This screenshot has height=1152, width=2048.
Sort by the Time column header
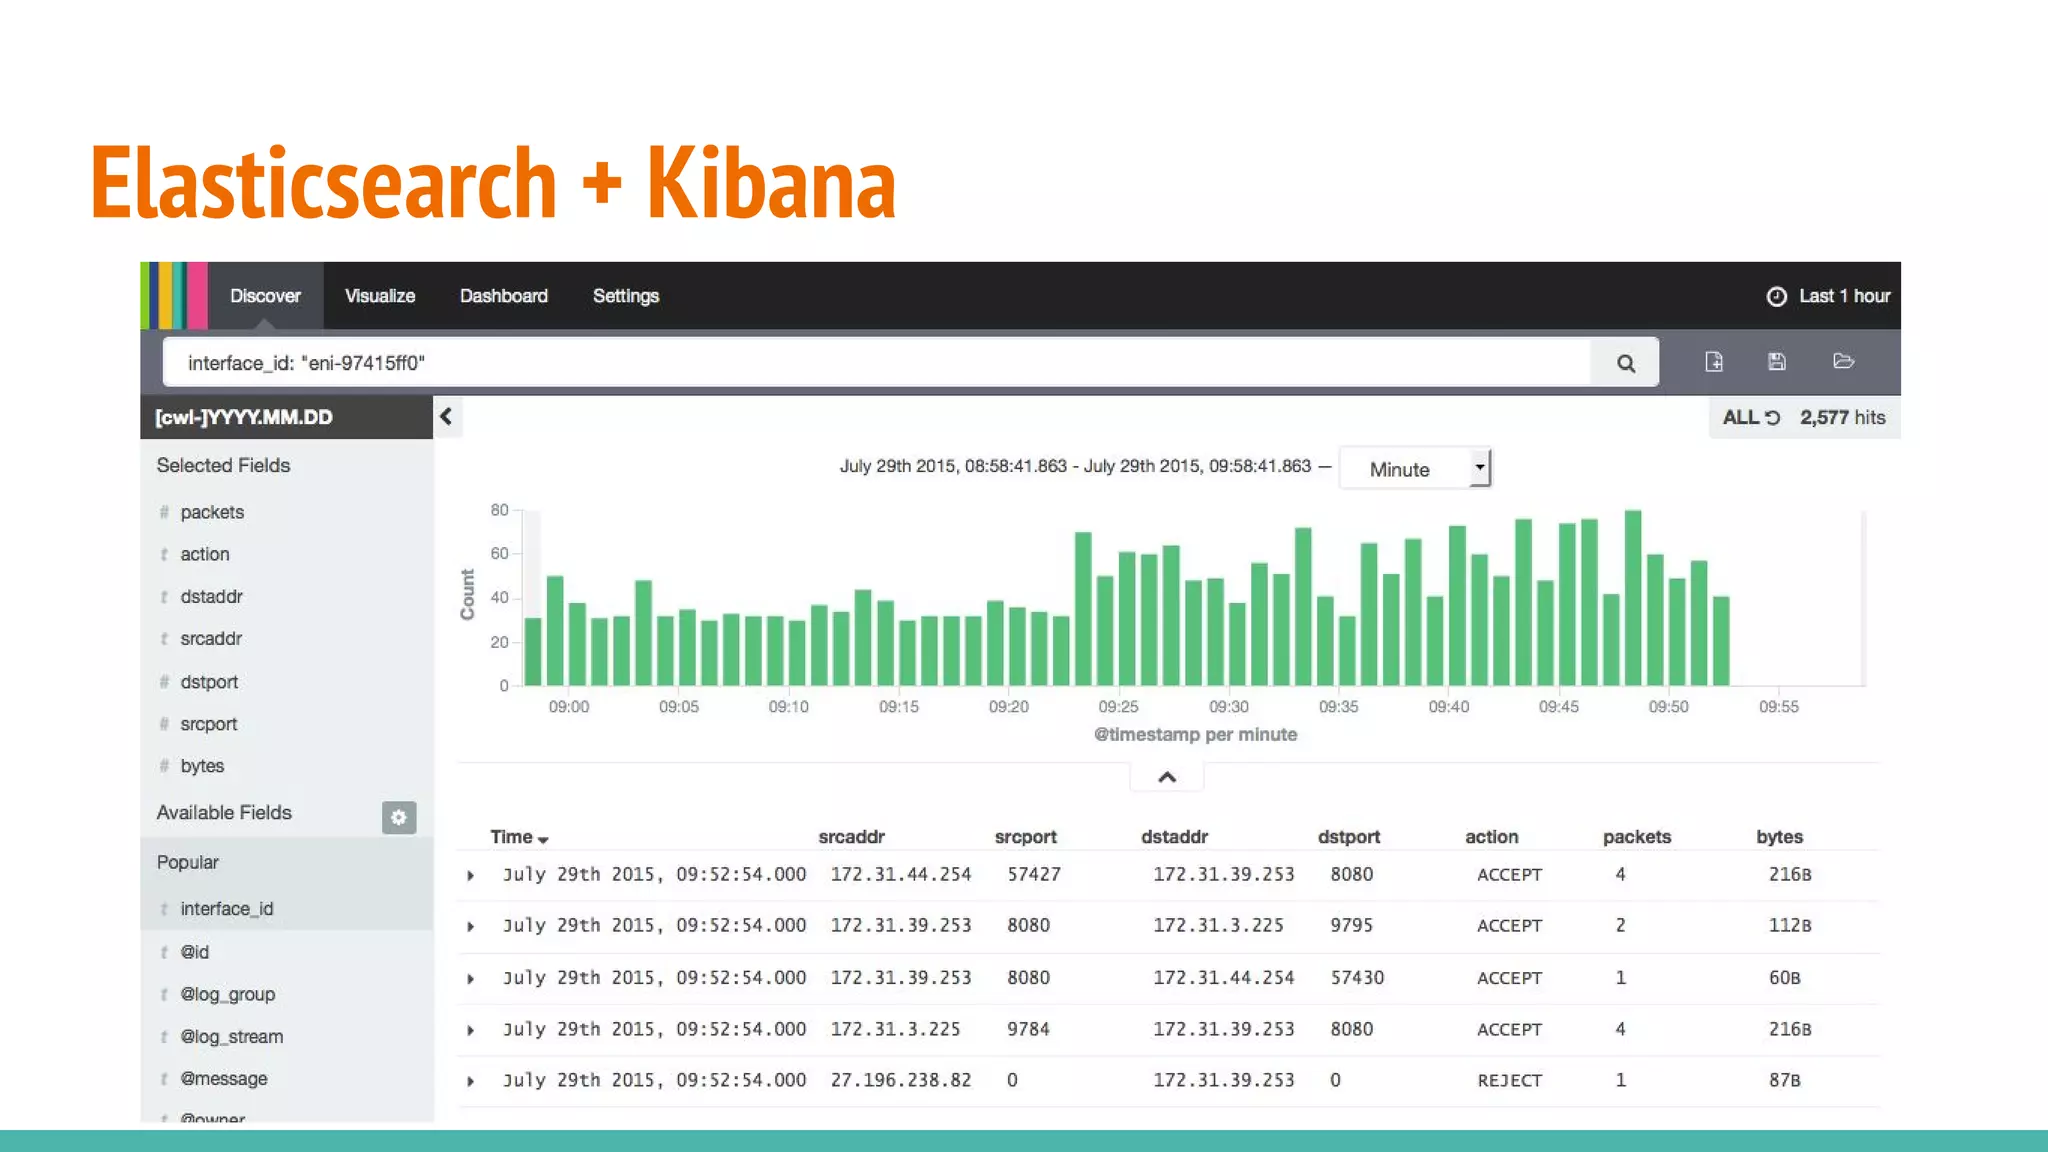[x=519, y=837]
